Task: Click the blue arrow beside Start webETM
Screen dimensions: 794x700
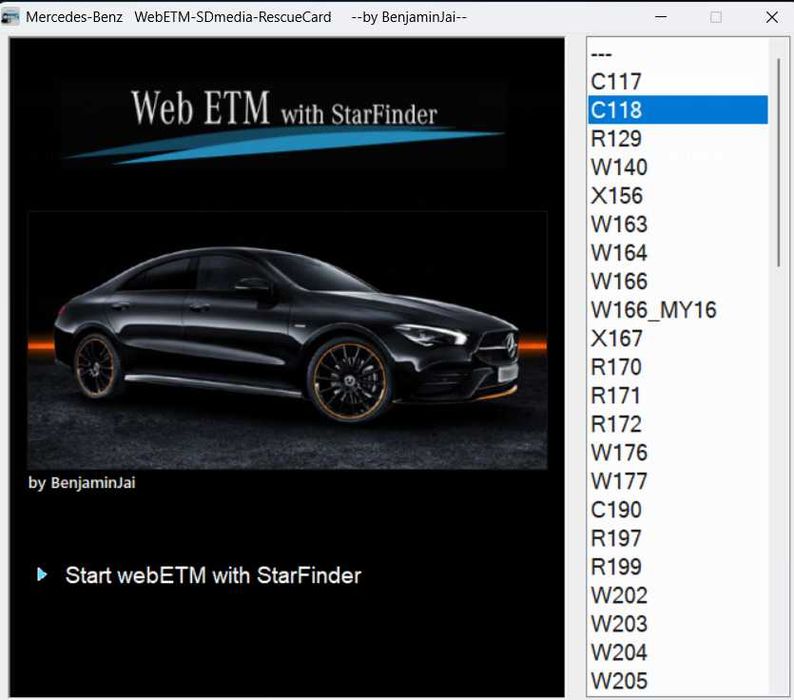Action: (x=42, y=574)
